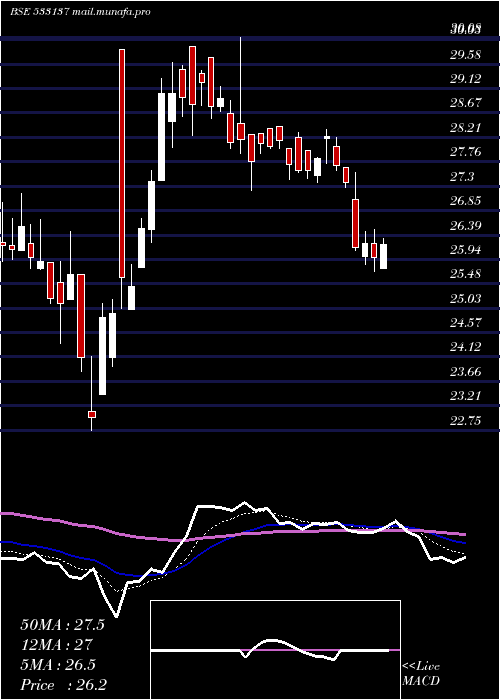This screenshot has width=500, height=700.
Task: Click the 24.12 price axis label
Action: coord(465,346)
